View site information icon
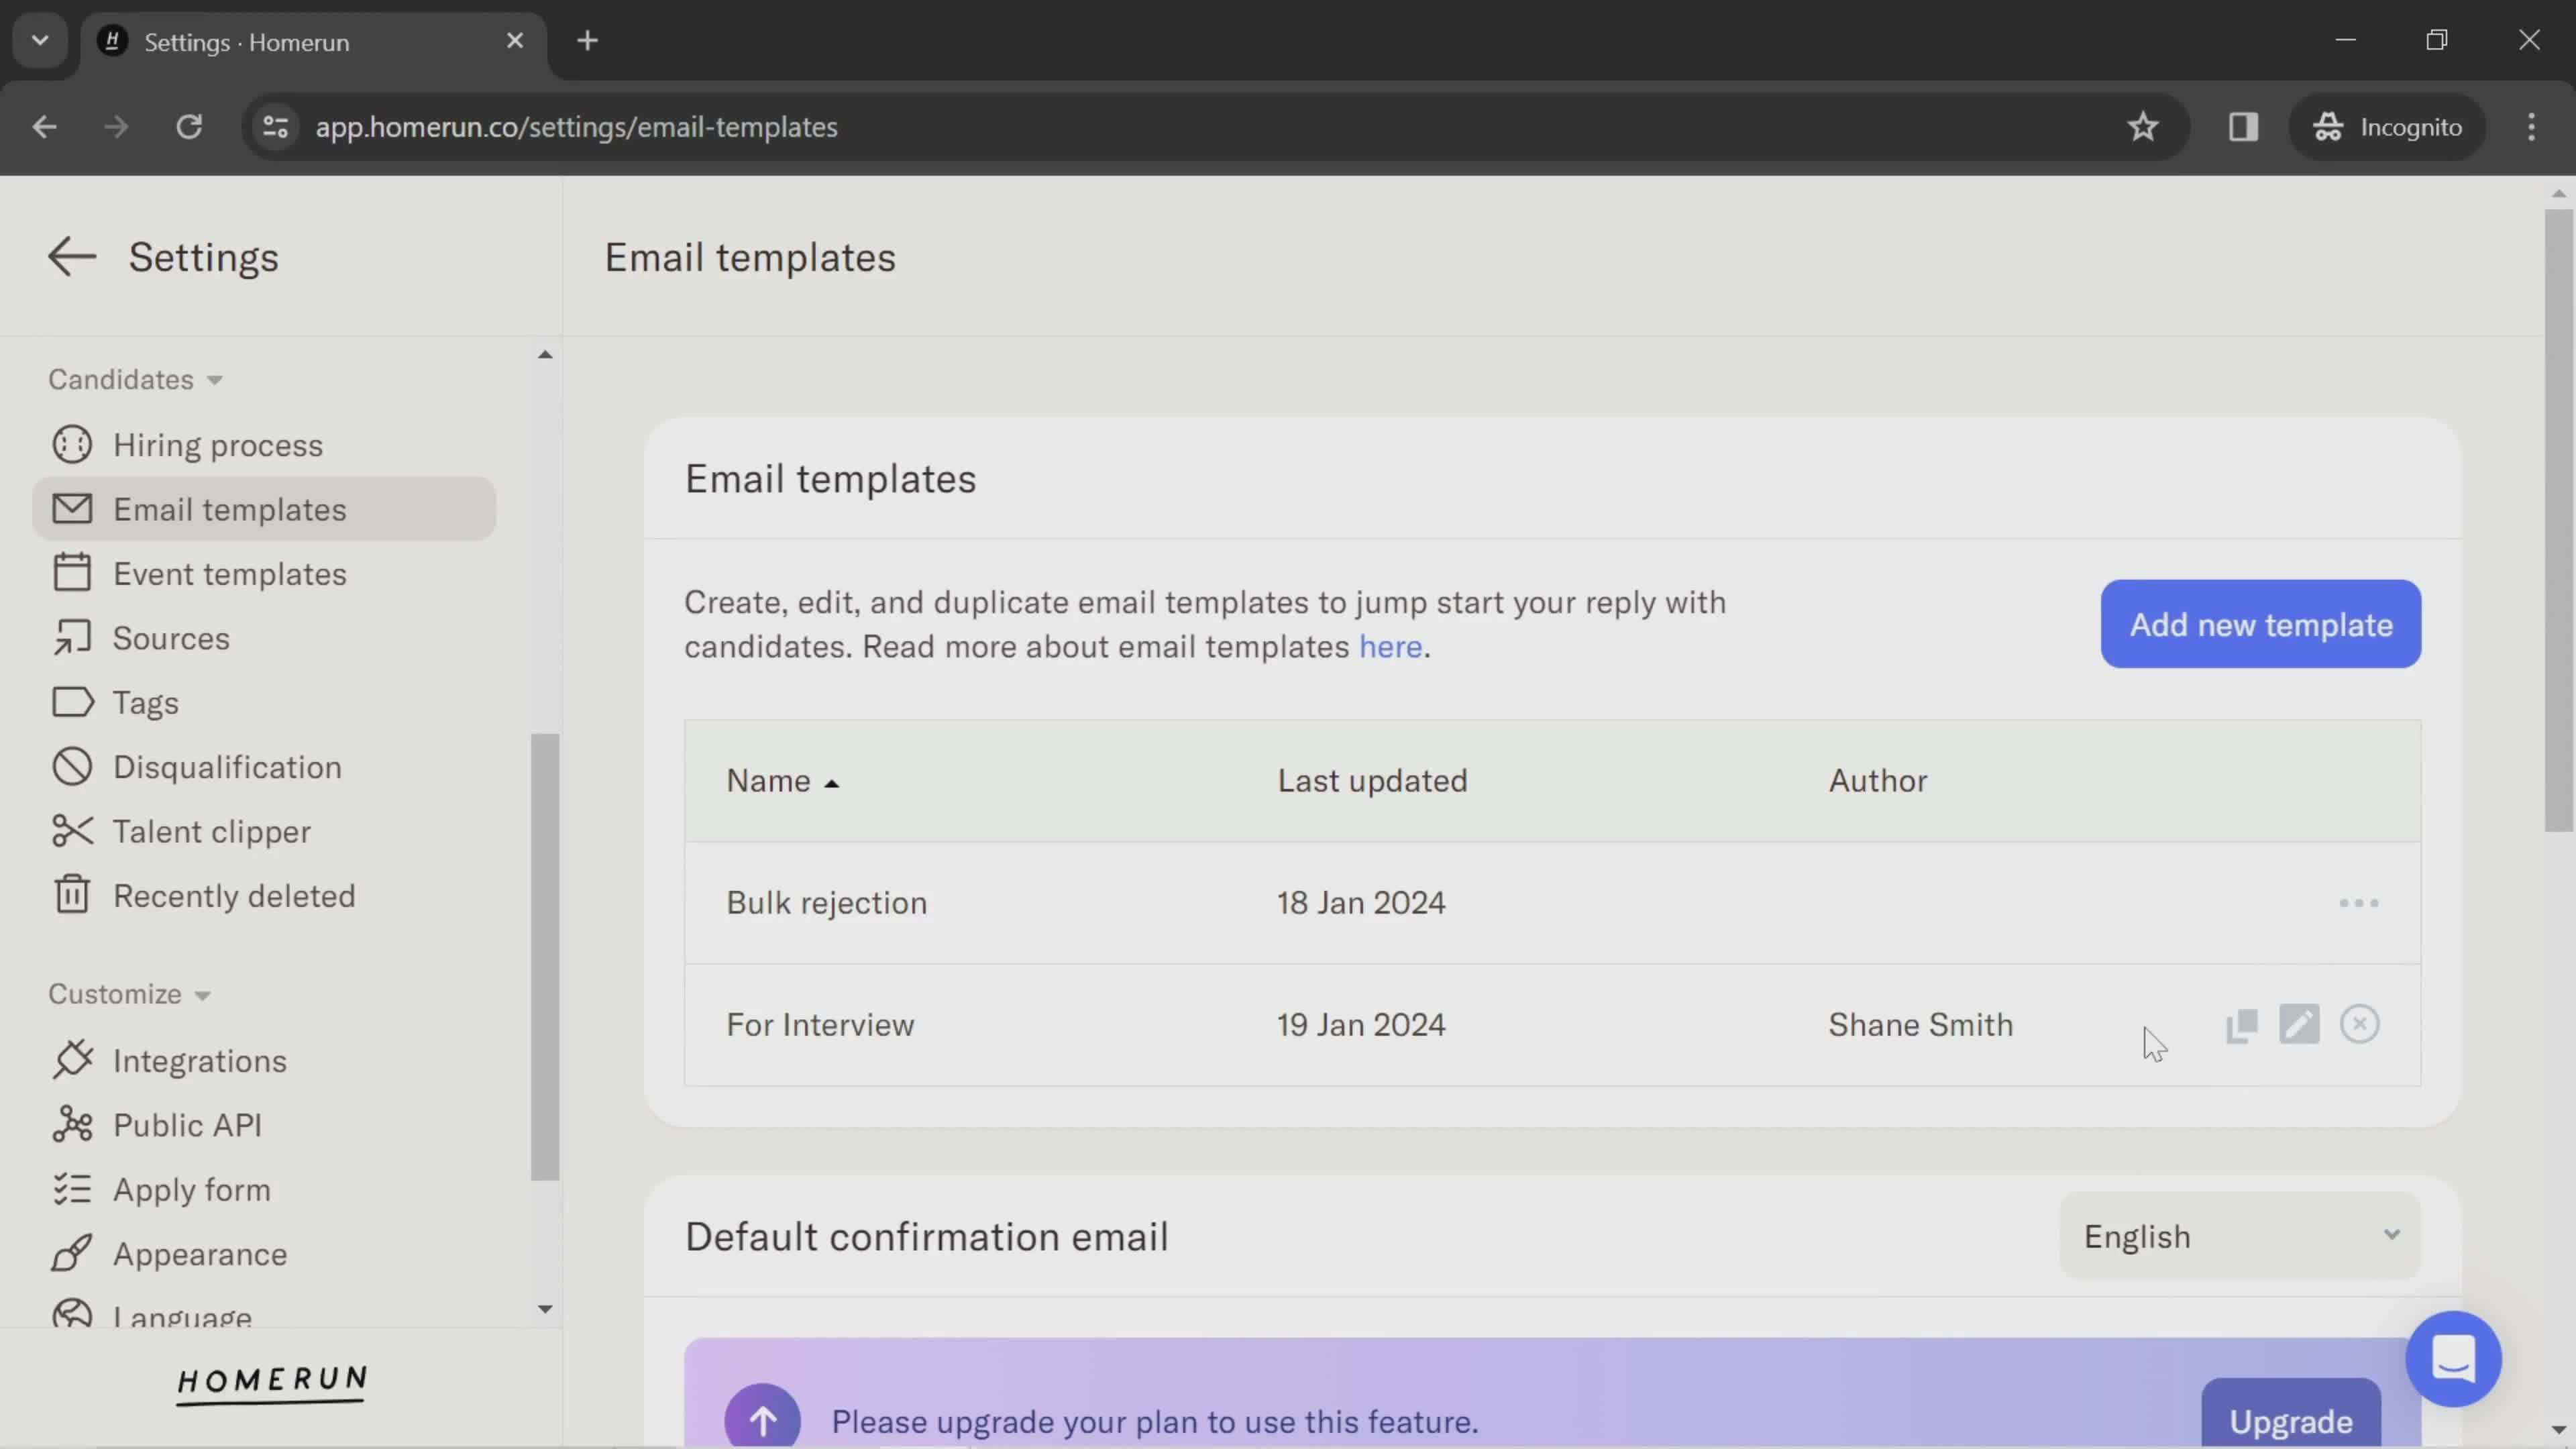The width and height of the screenshot is (2576, 1449). 275,127
